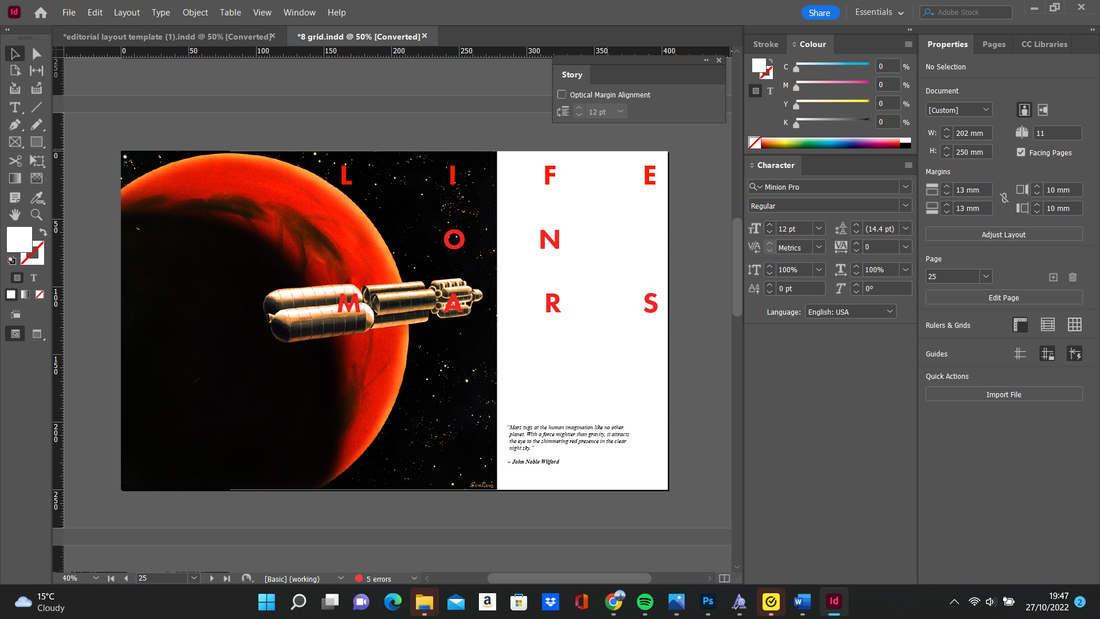Viewport: 1100px width, 619px height.
Task: Select the Scissors tool
Action: 15,161
